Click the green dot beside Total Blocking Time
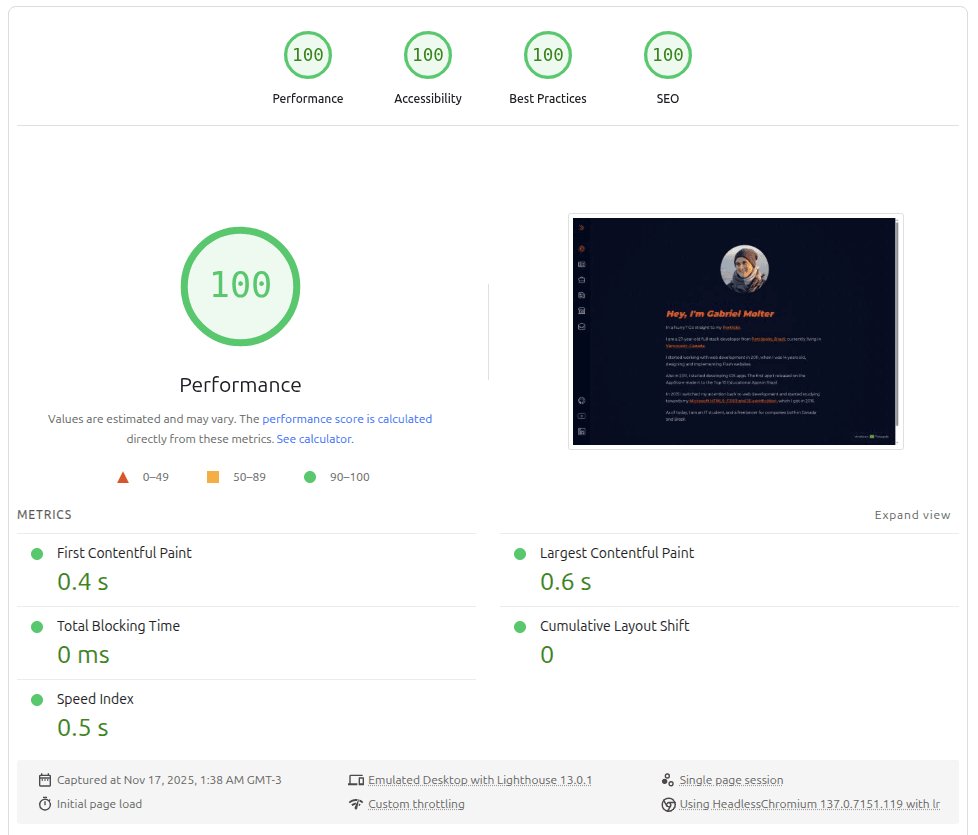Screen dimensions: 978x835 click(x=37, y=626)
